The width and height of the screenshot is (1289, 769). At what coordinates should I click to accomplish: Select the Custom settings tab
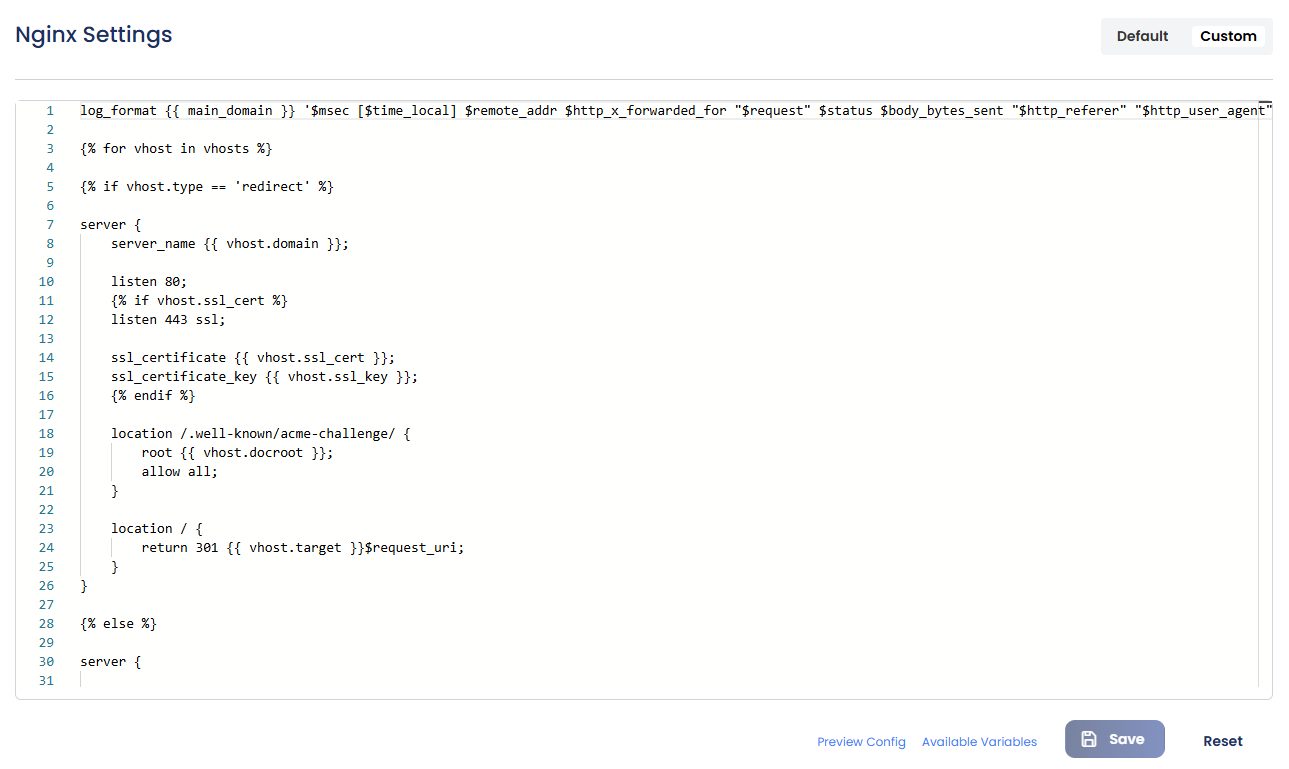[x=1228, y=36]
